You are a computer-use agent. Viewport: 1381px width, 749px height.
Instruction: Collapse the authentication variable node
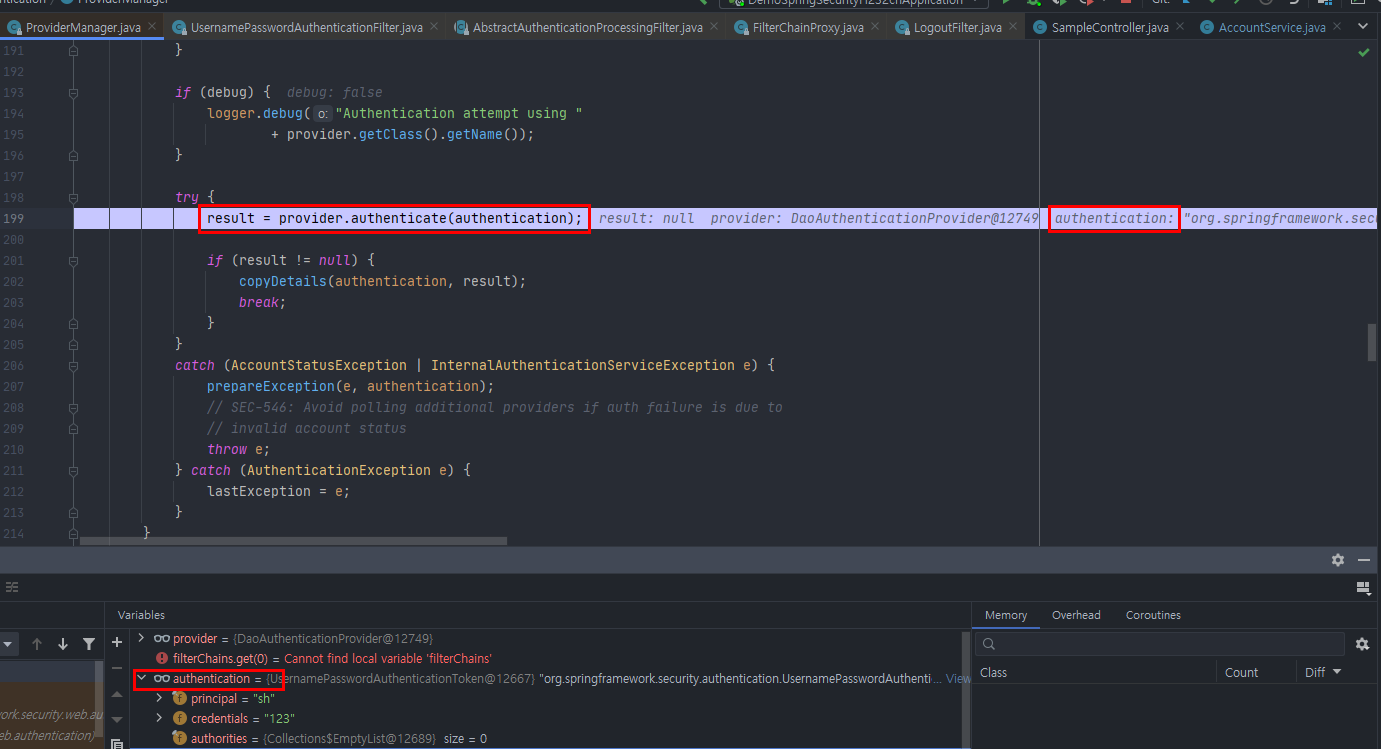141,679
